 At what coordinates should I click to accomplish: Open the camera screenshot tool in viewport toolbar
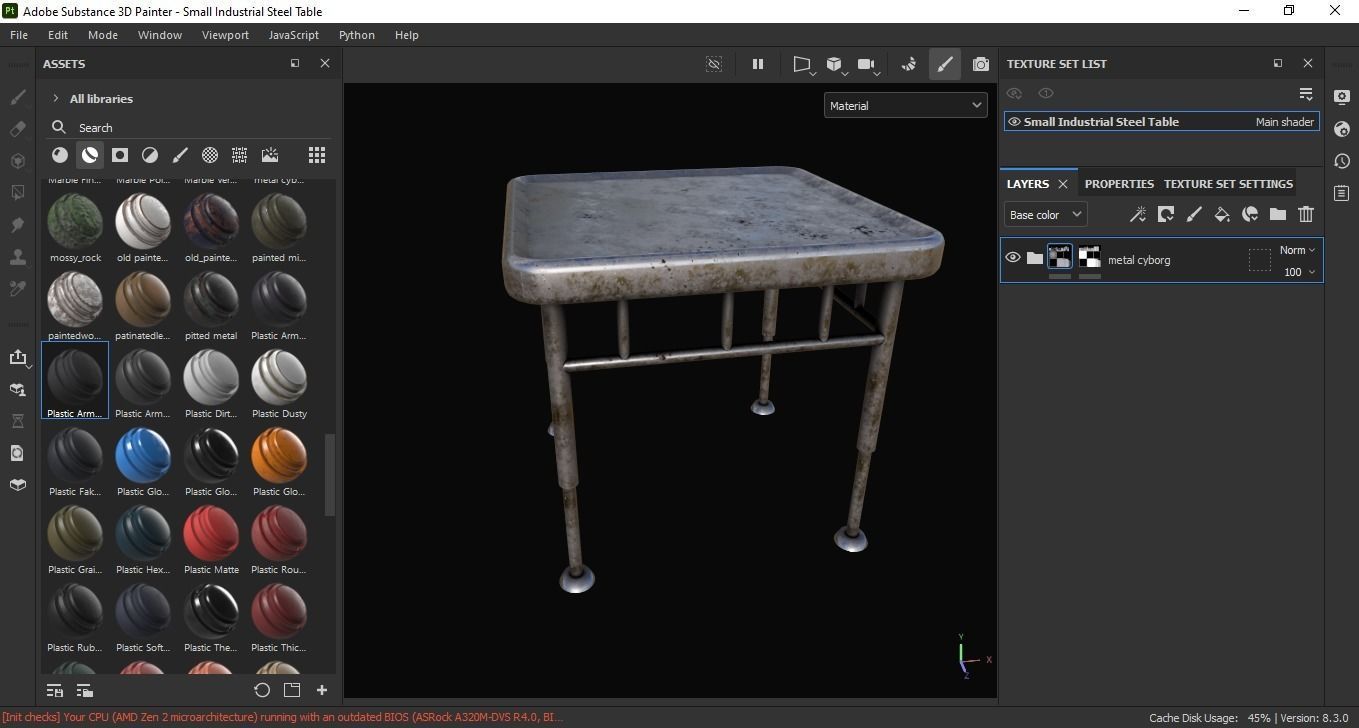click(980, 64)
